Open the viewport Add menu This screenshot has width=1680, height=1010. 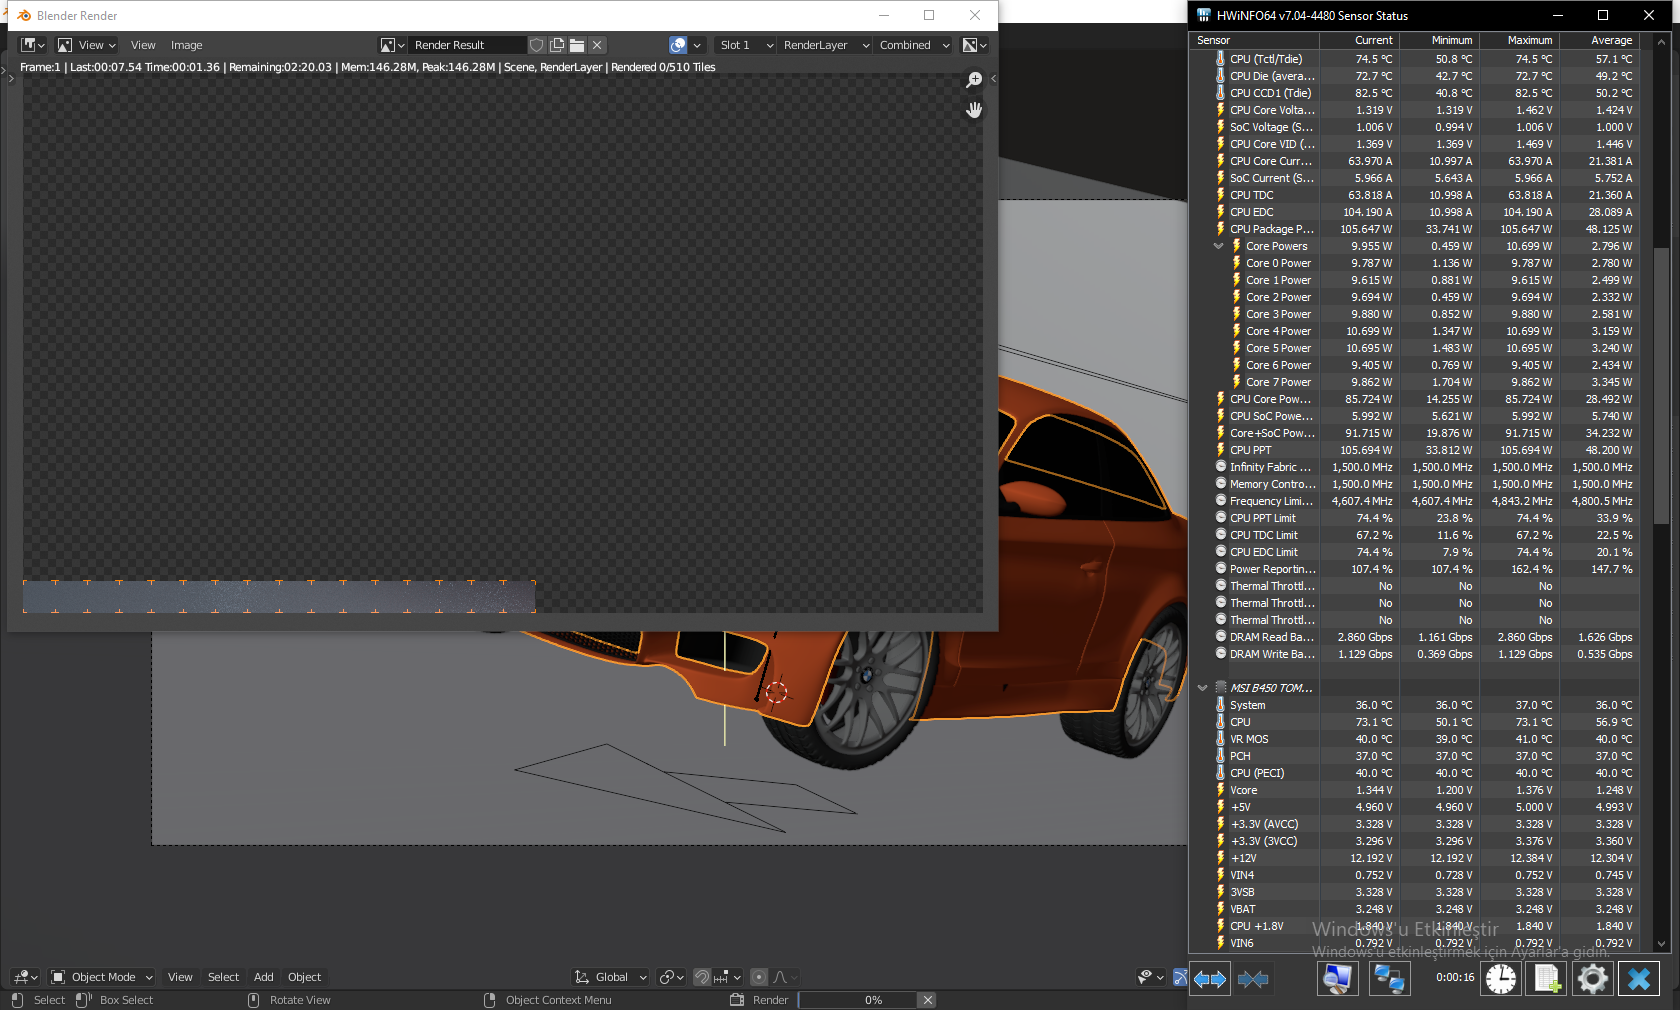263,977
